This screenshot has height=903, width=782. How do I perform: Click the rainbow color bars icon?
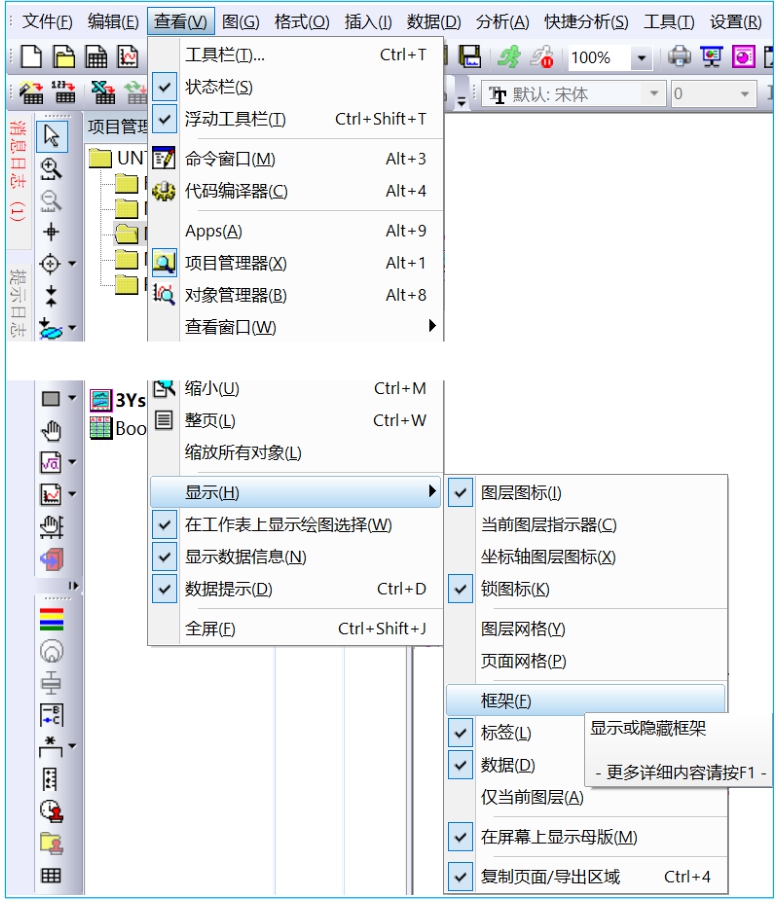[x=51, y=620]
